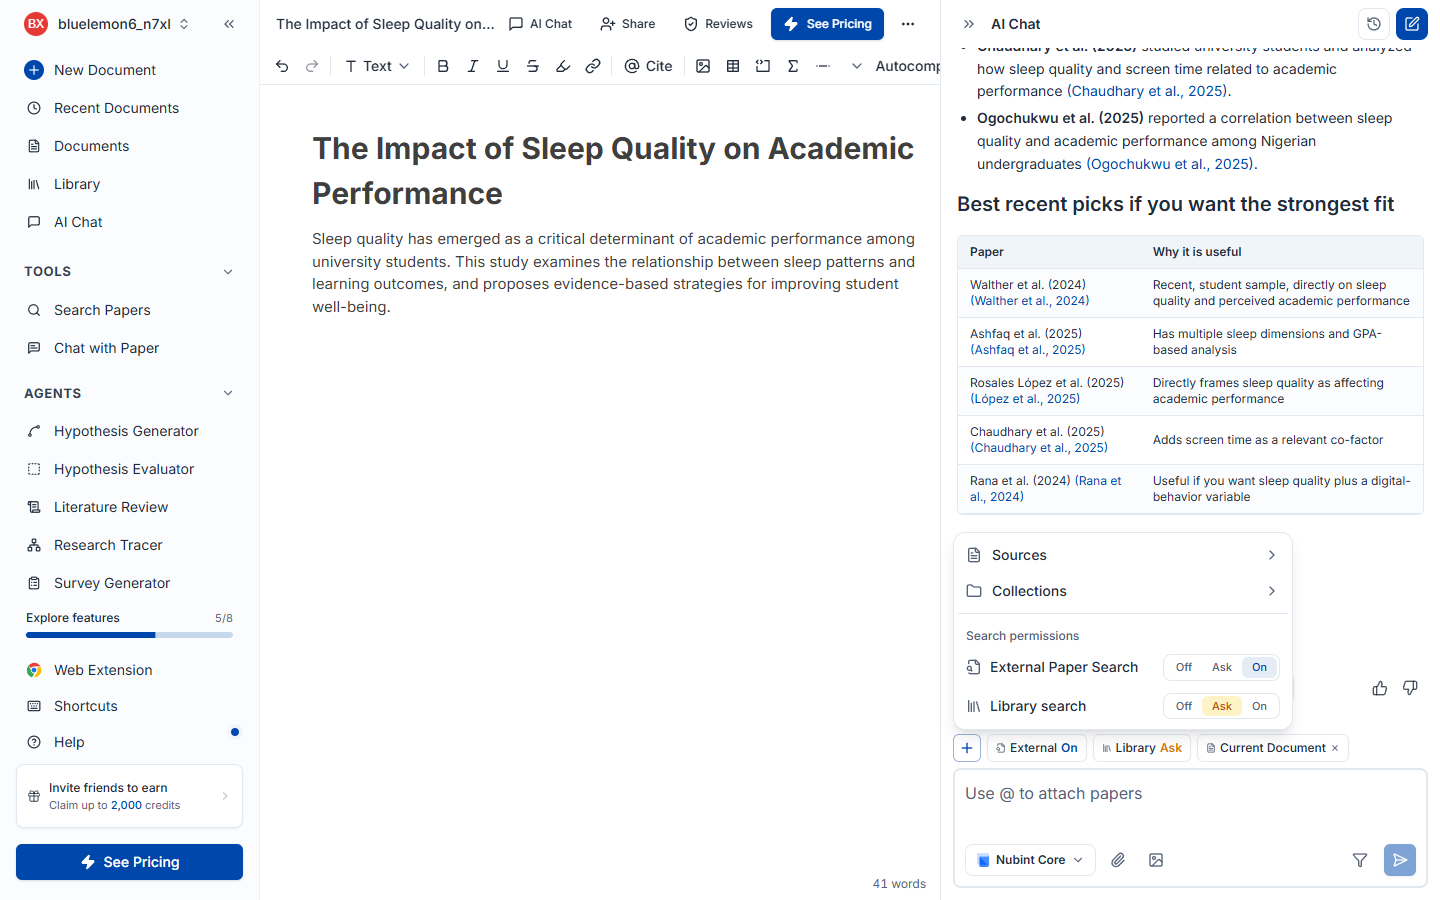This screenshot has height=900, width=1440.
Task: Open the Nubint Core model dropdown
Action: tap(1030, 860)
